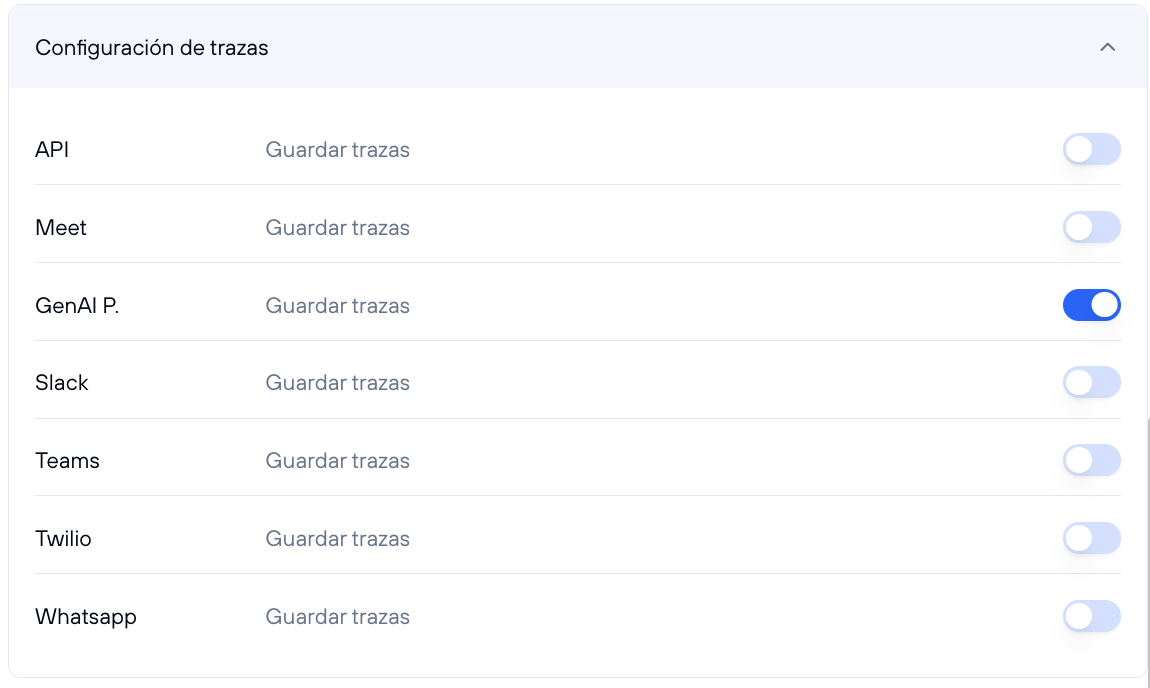Activate the Whatsapp traces toggle
Viewport: 1150px width, 688px height.
tap(1091, 616)
